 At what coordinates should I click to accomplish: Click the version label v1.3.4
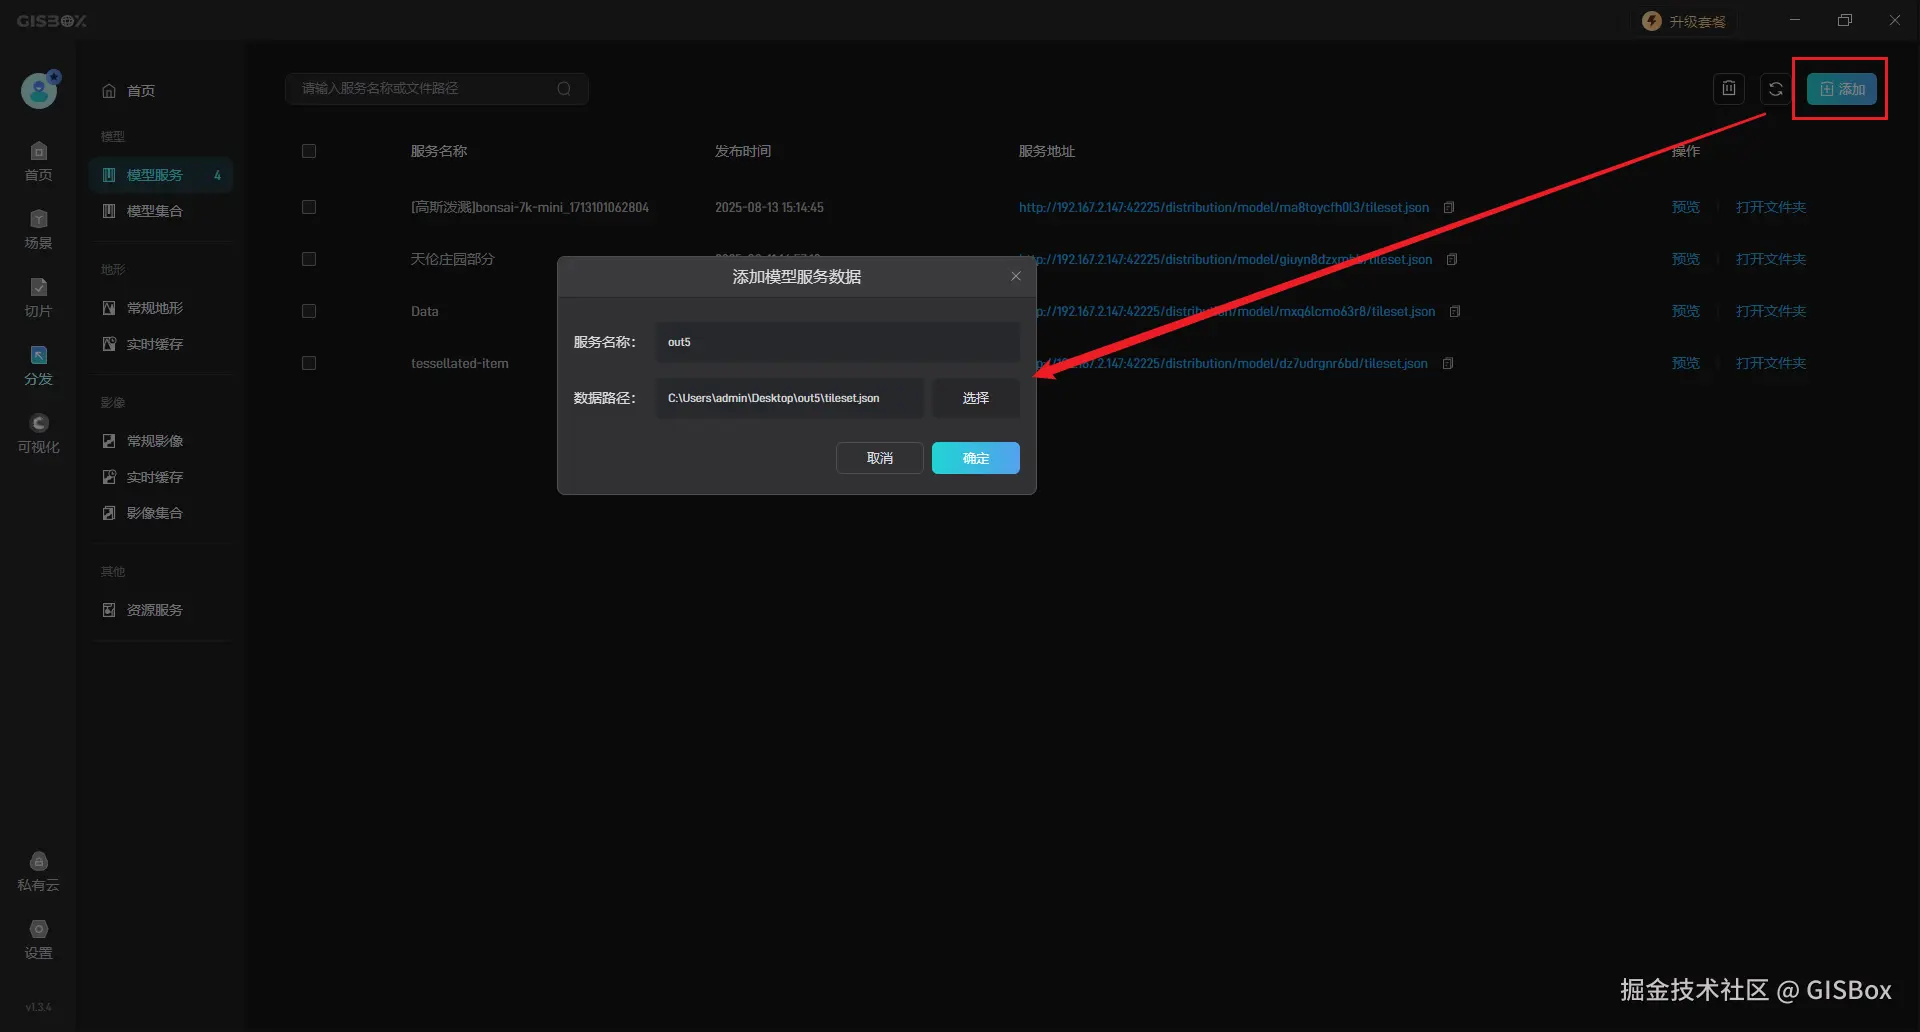38,1007
